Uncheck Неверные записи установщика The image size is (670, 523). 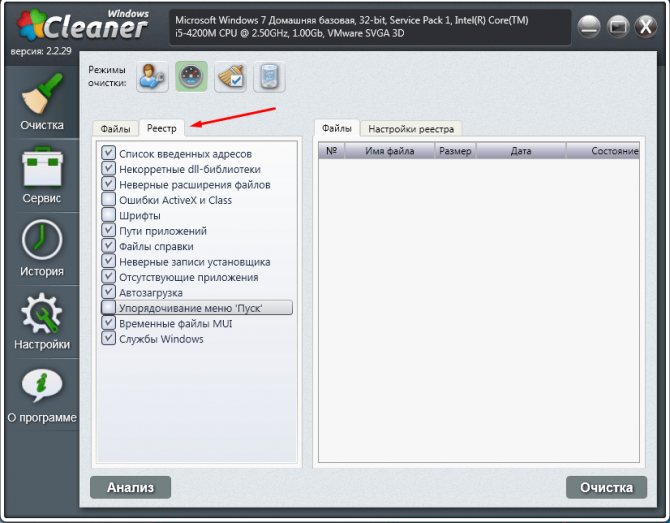coord(109,261)
